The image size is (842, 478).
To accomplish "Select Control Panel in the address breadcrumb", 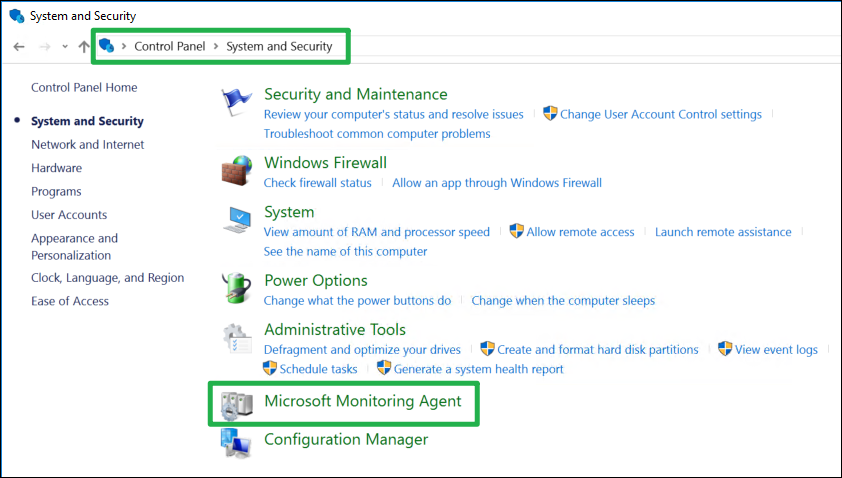I will click(170, 46).
